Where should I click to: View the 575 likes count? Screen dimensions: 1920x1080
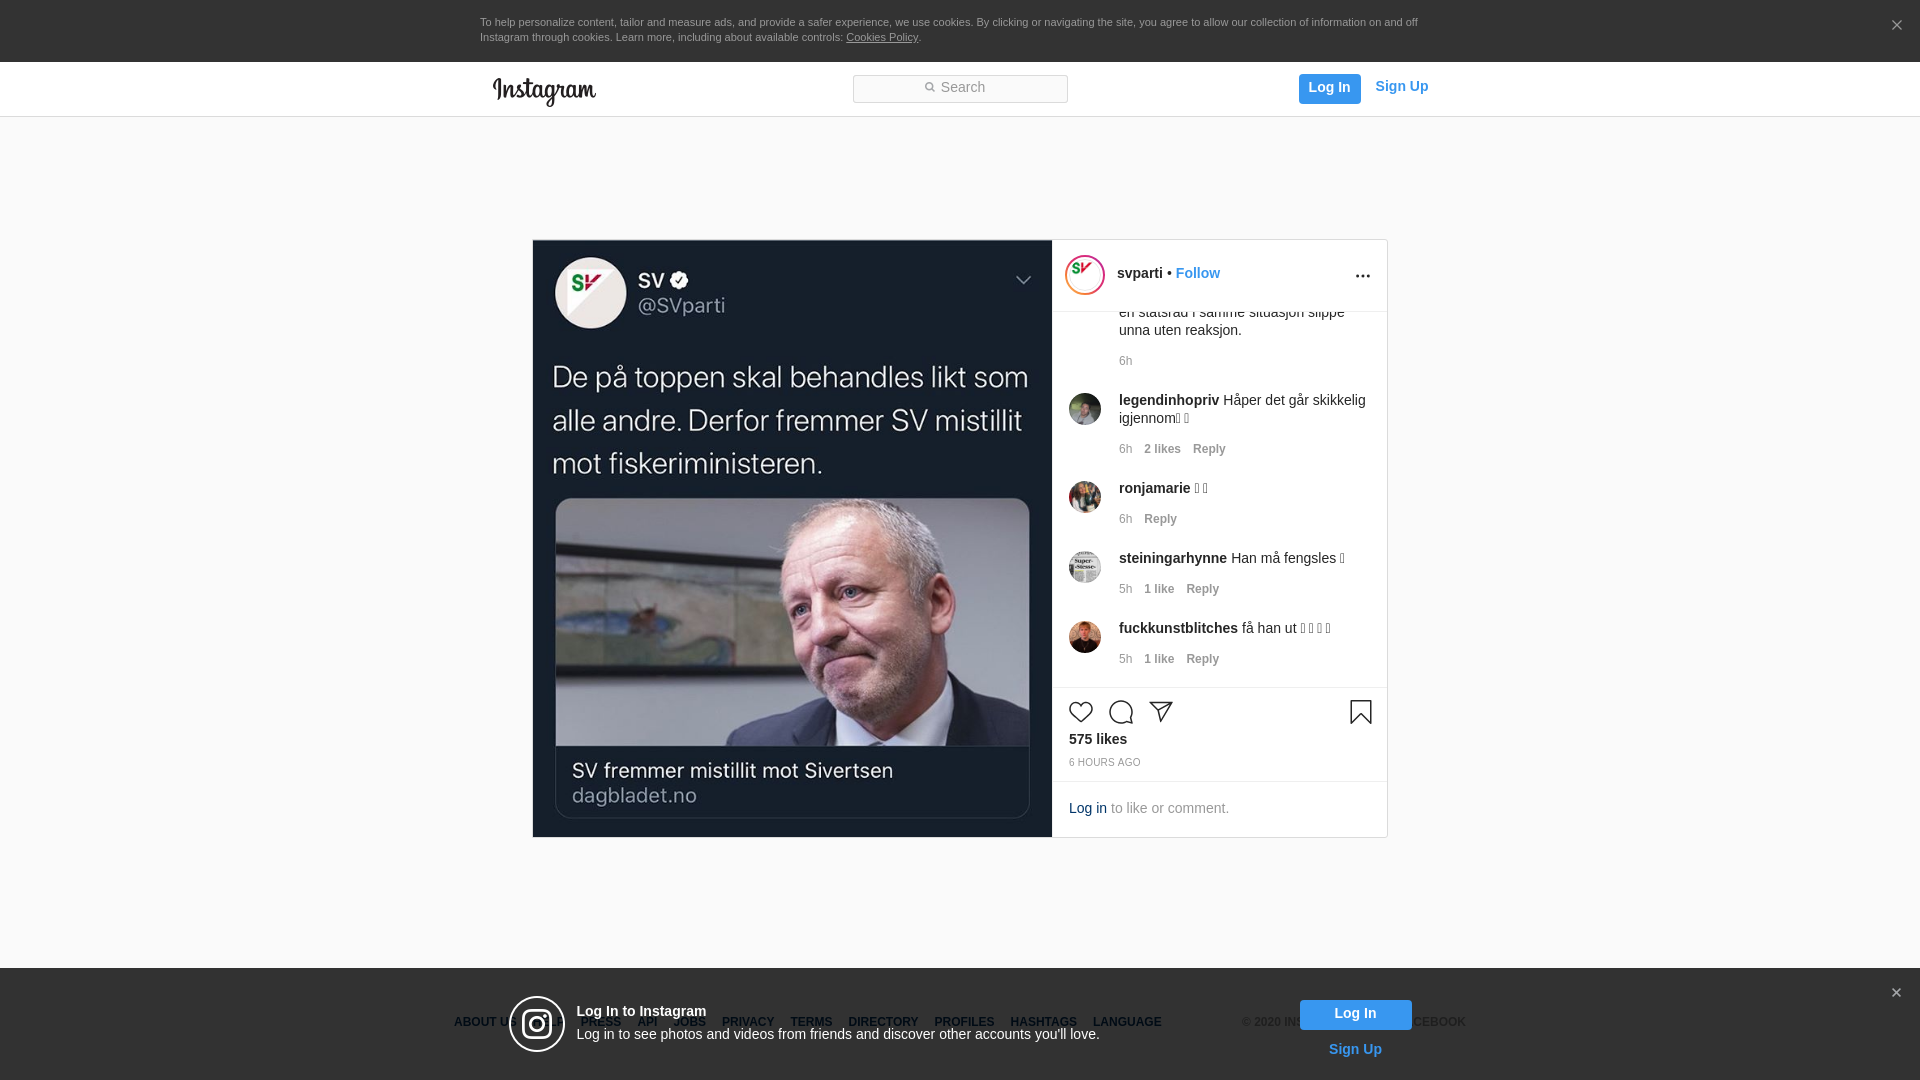pos(1098,739)
